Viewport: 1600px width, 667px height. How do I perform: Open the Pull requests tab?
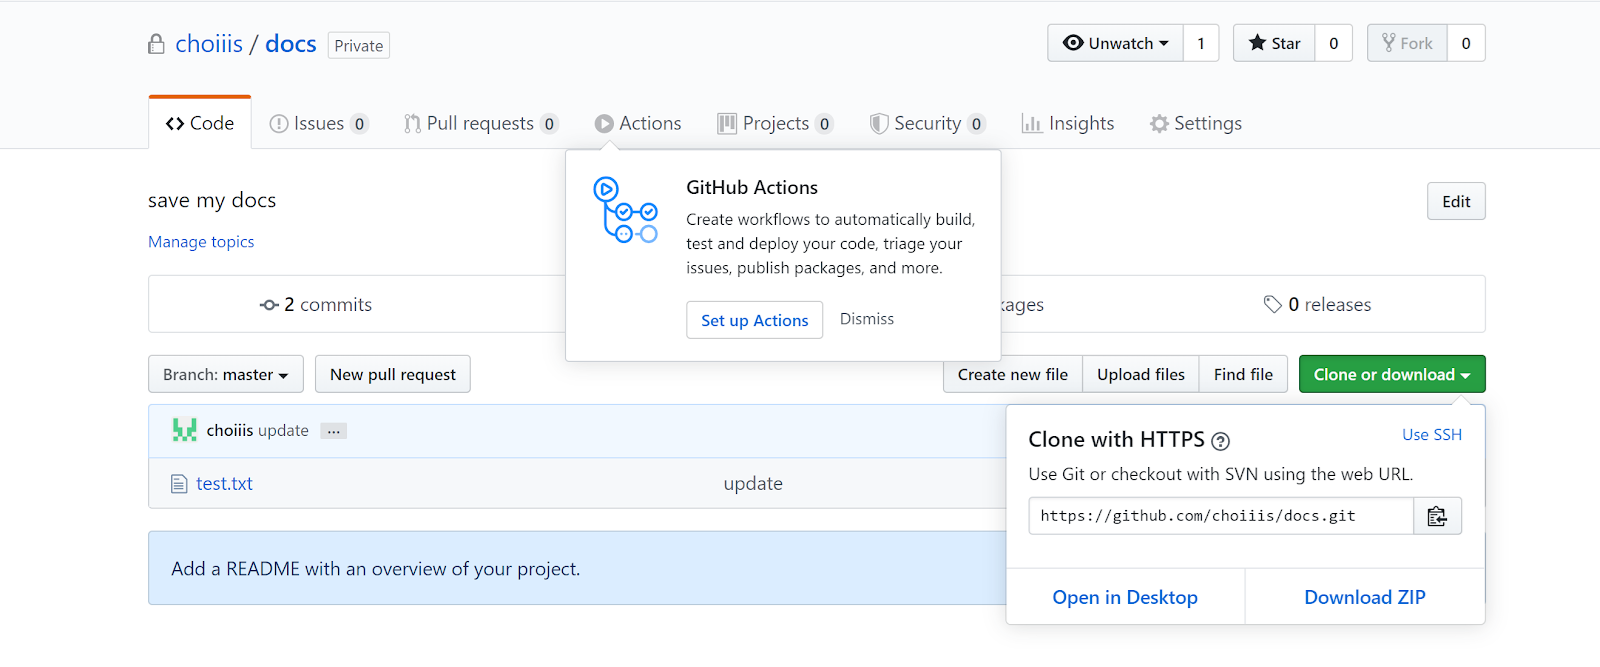point(480,123)
